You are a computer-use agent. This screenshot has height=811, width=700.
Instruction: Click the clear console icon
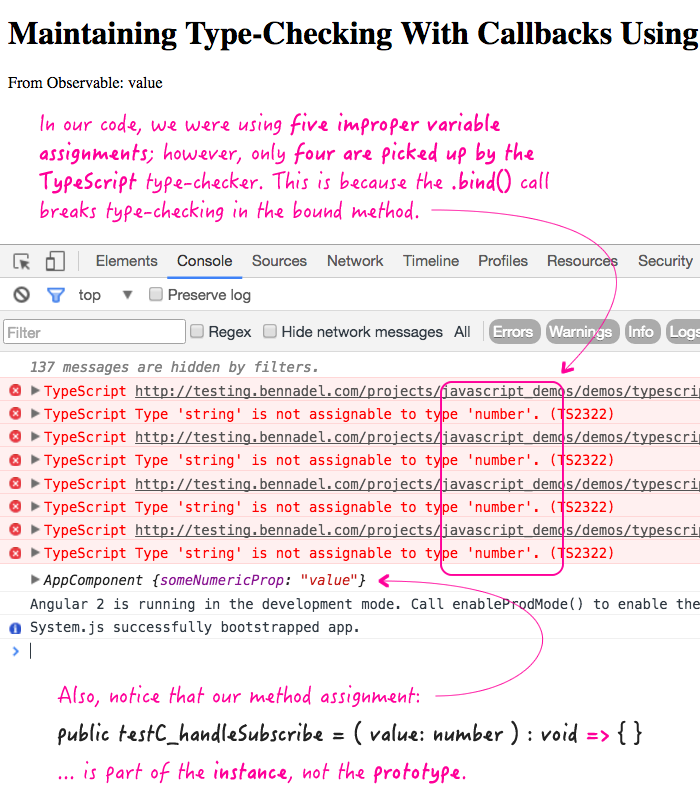(21, 295)
